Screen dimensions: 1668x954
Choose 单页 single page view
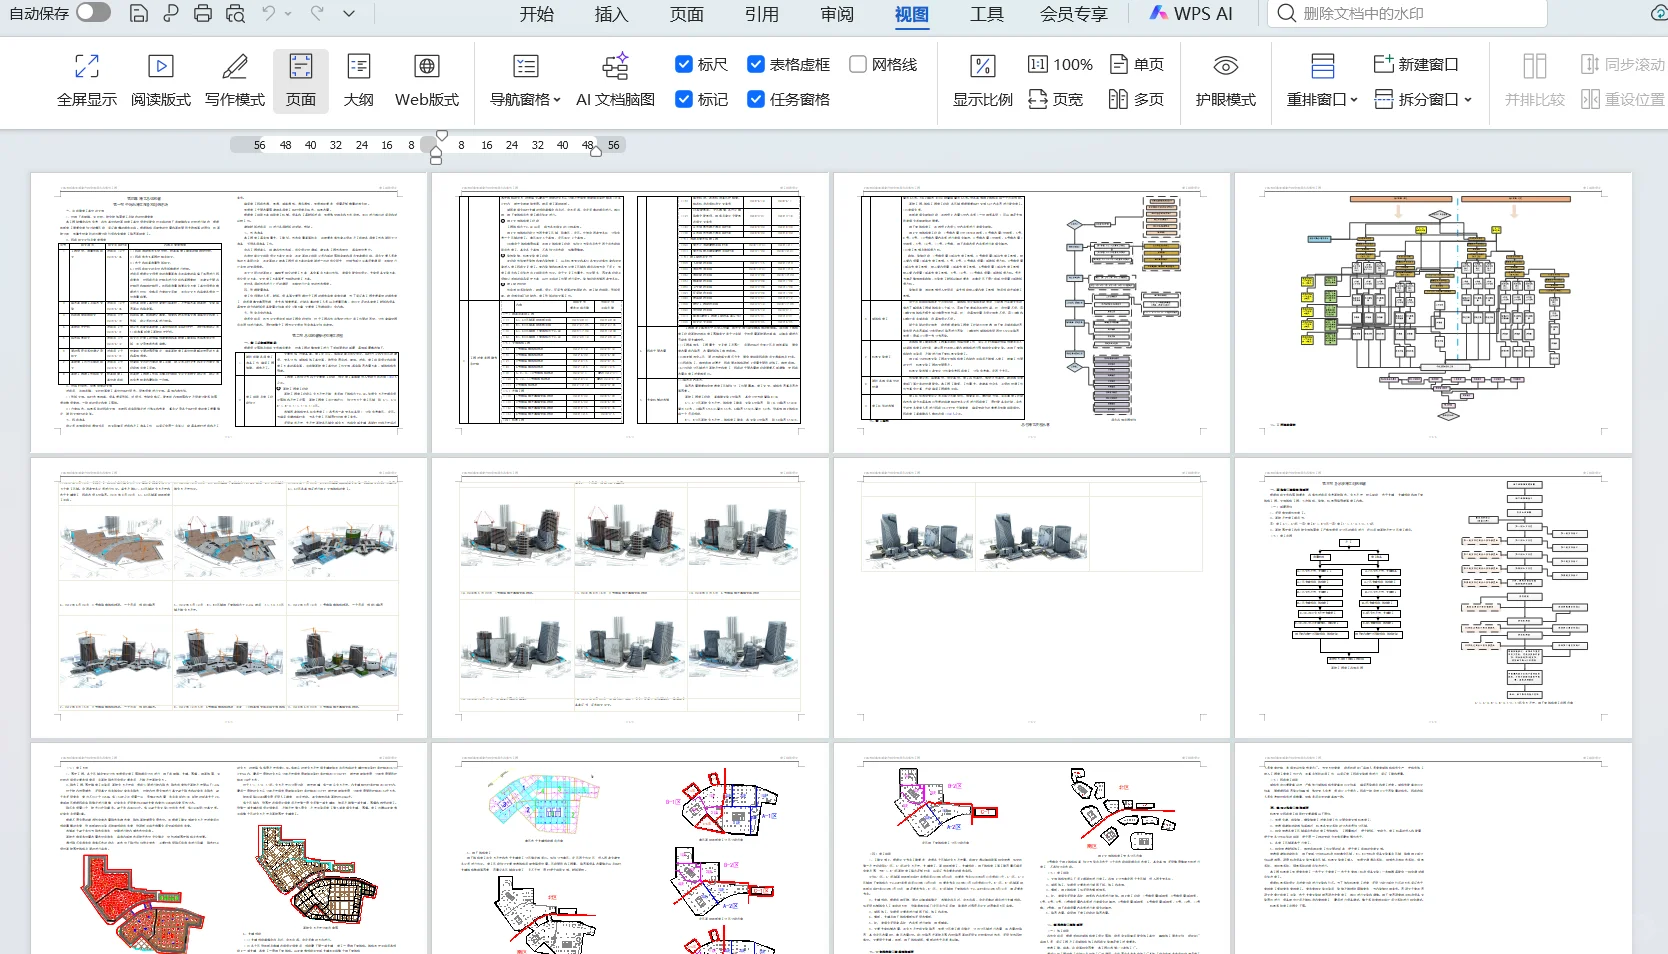coord(1137,64)
